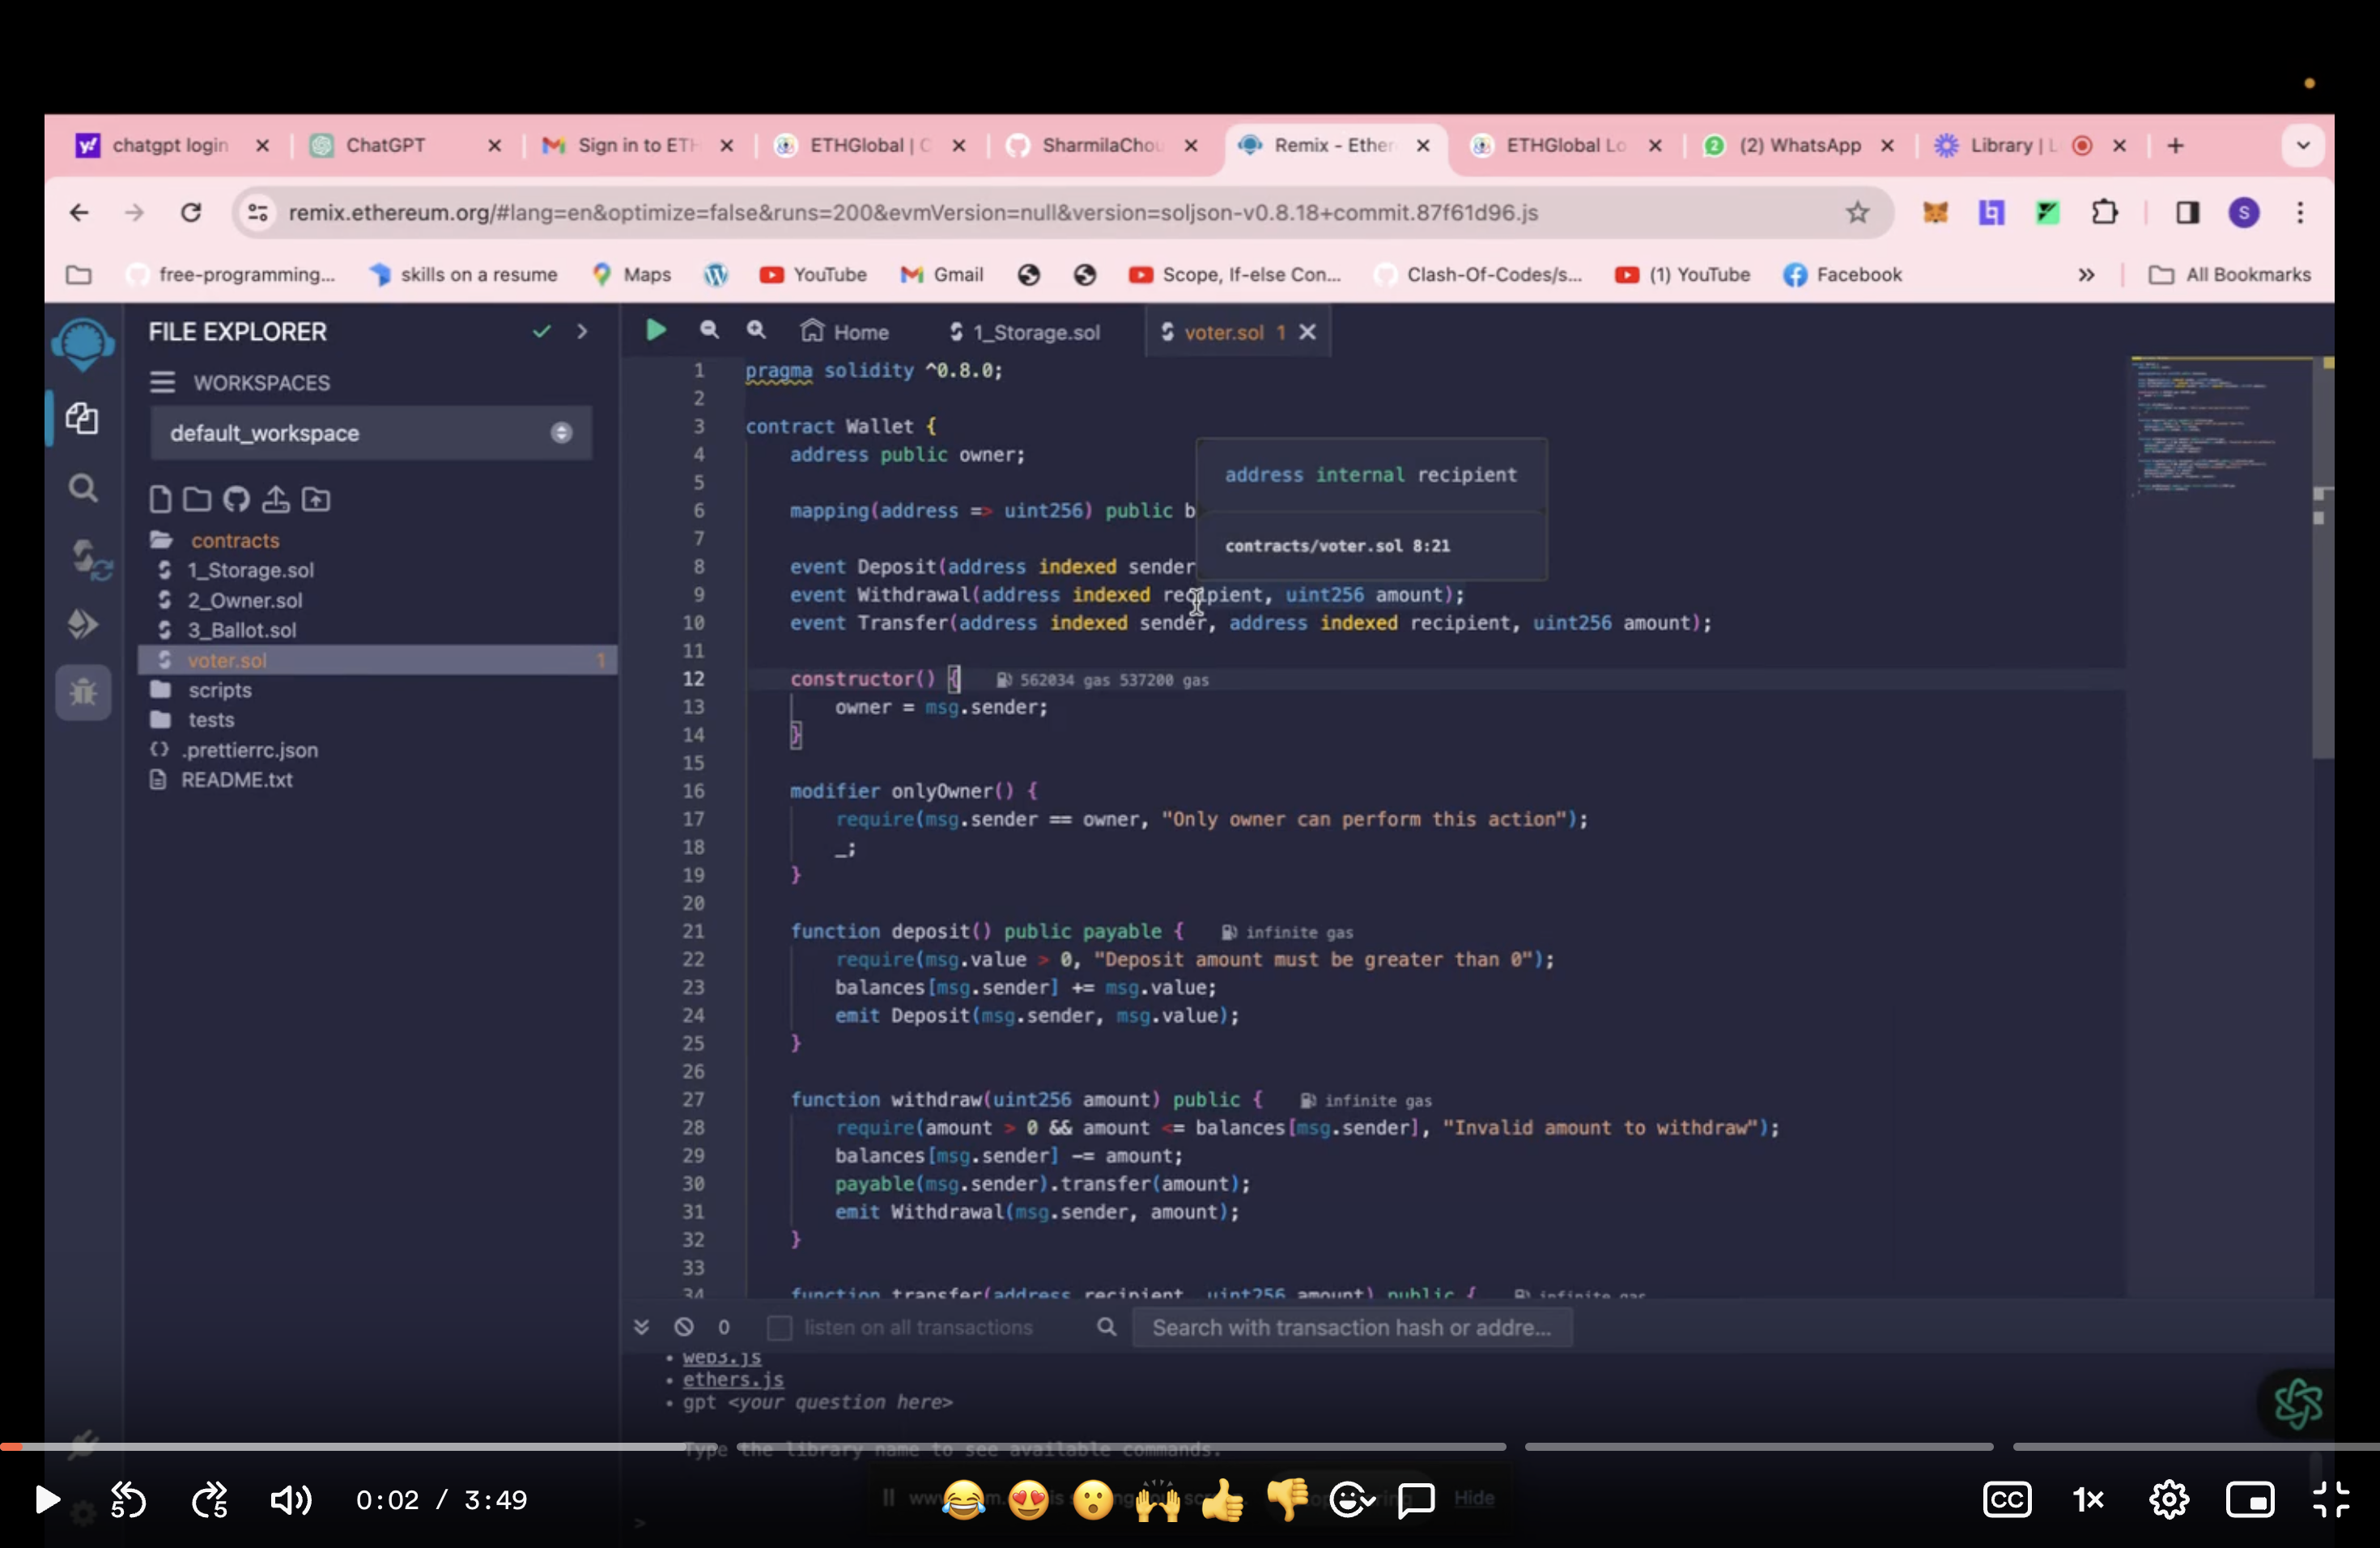Screen dimensions: 2380x1548
Task: Mute the video volume
Action: [x=291, y=1499]
